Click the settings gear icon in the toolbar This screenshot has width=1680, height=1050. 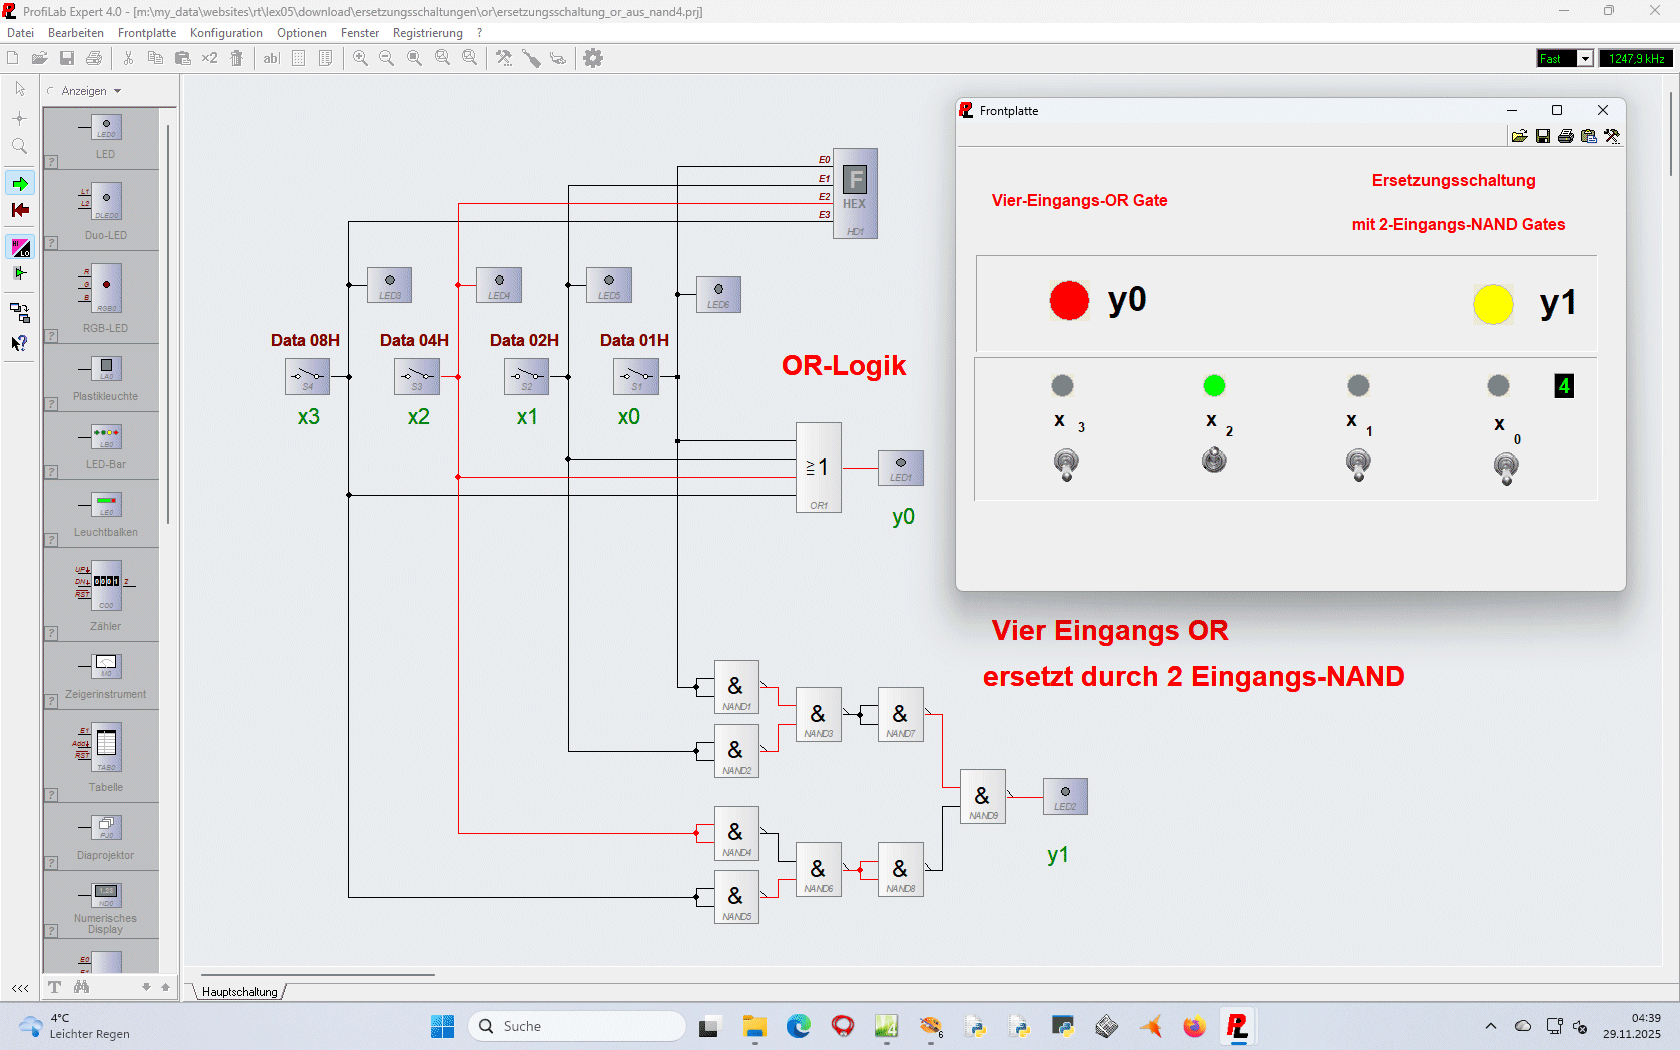pos(593,58)
